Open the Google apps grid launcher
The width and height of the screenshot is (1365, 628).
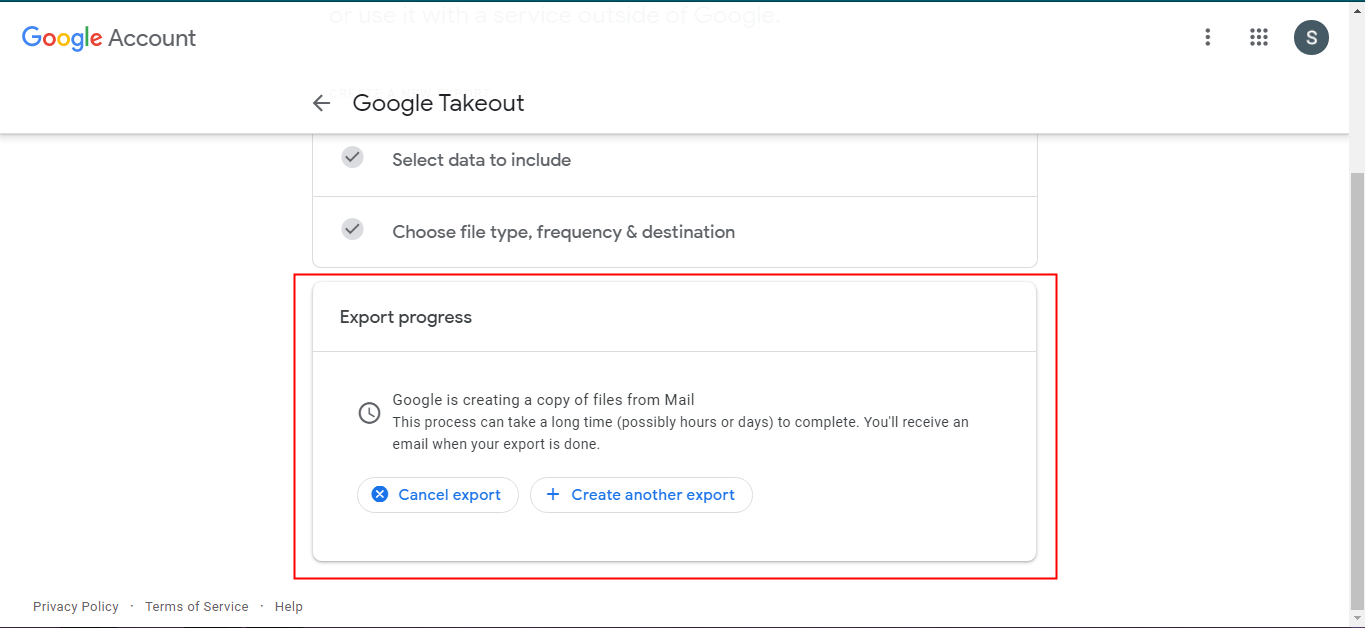(x=1259, y=38)
